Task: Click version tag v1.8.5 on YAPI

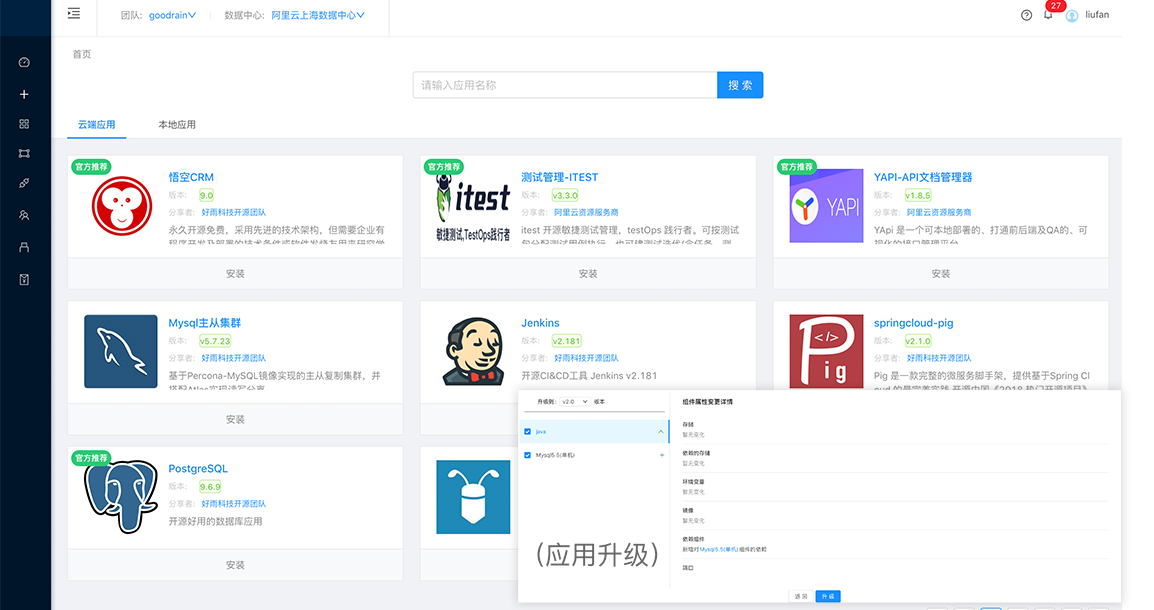Action: point(918,196)
